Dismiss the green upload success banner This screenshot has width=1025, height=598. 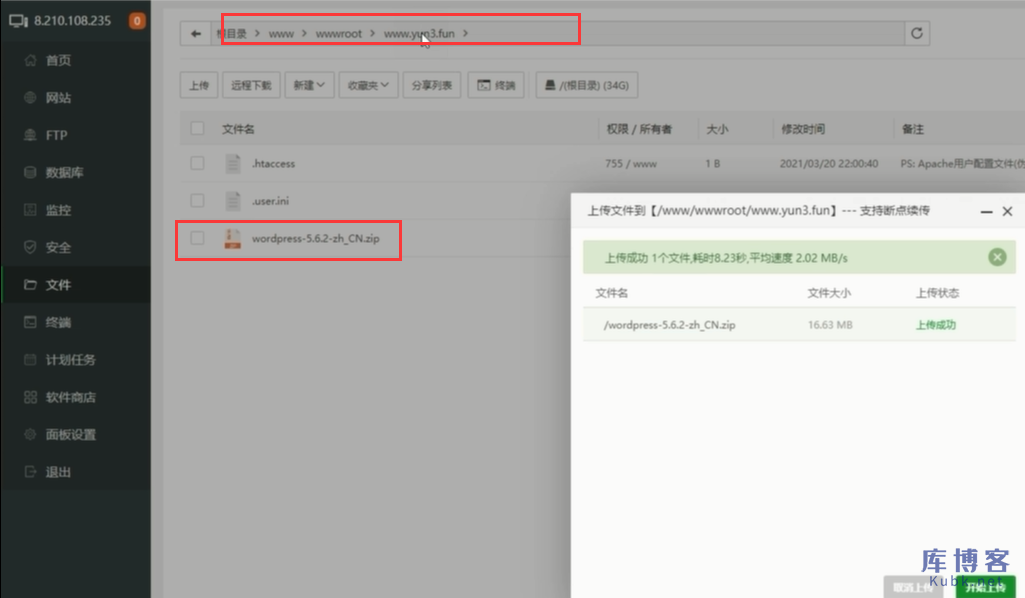click(x=996, y=257)
